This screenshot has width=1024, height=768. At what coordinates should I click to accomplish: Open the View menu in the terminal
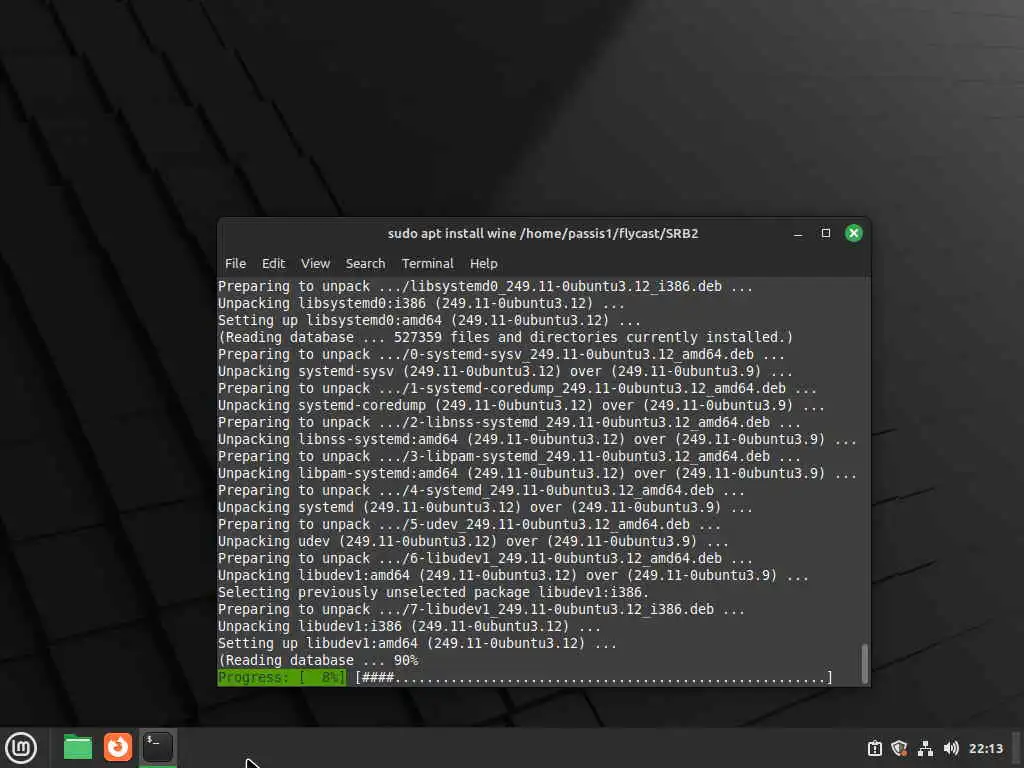[x=315, y=264]
